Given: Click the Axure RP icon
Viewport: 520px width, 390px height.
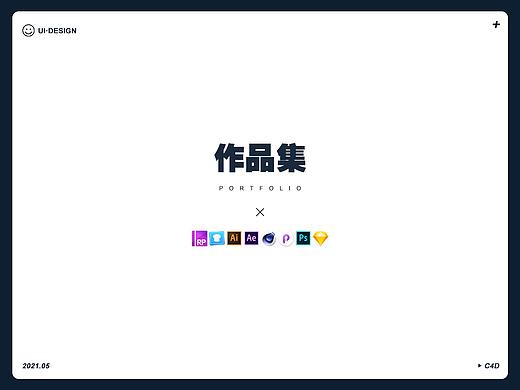Looking at the screenshot, I should pyautogui.click(x=200, y=239).
